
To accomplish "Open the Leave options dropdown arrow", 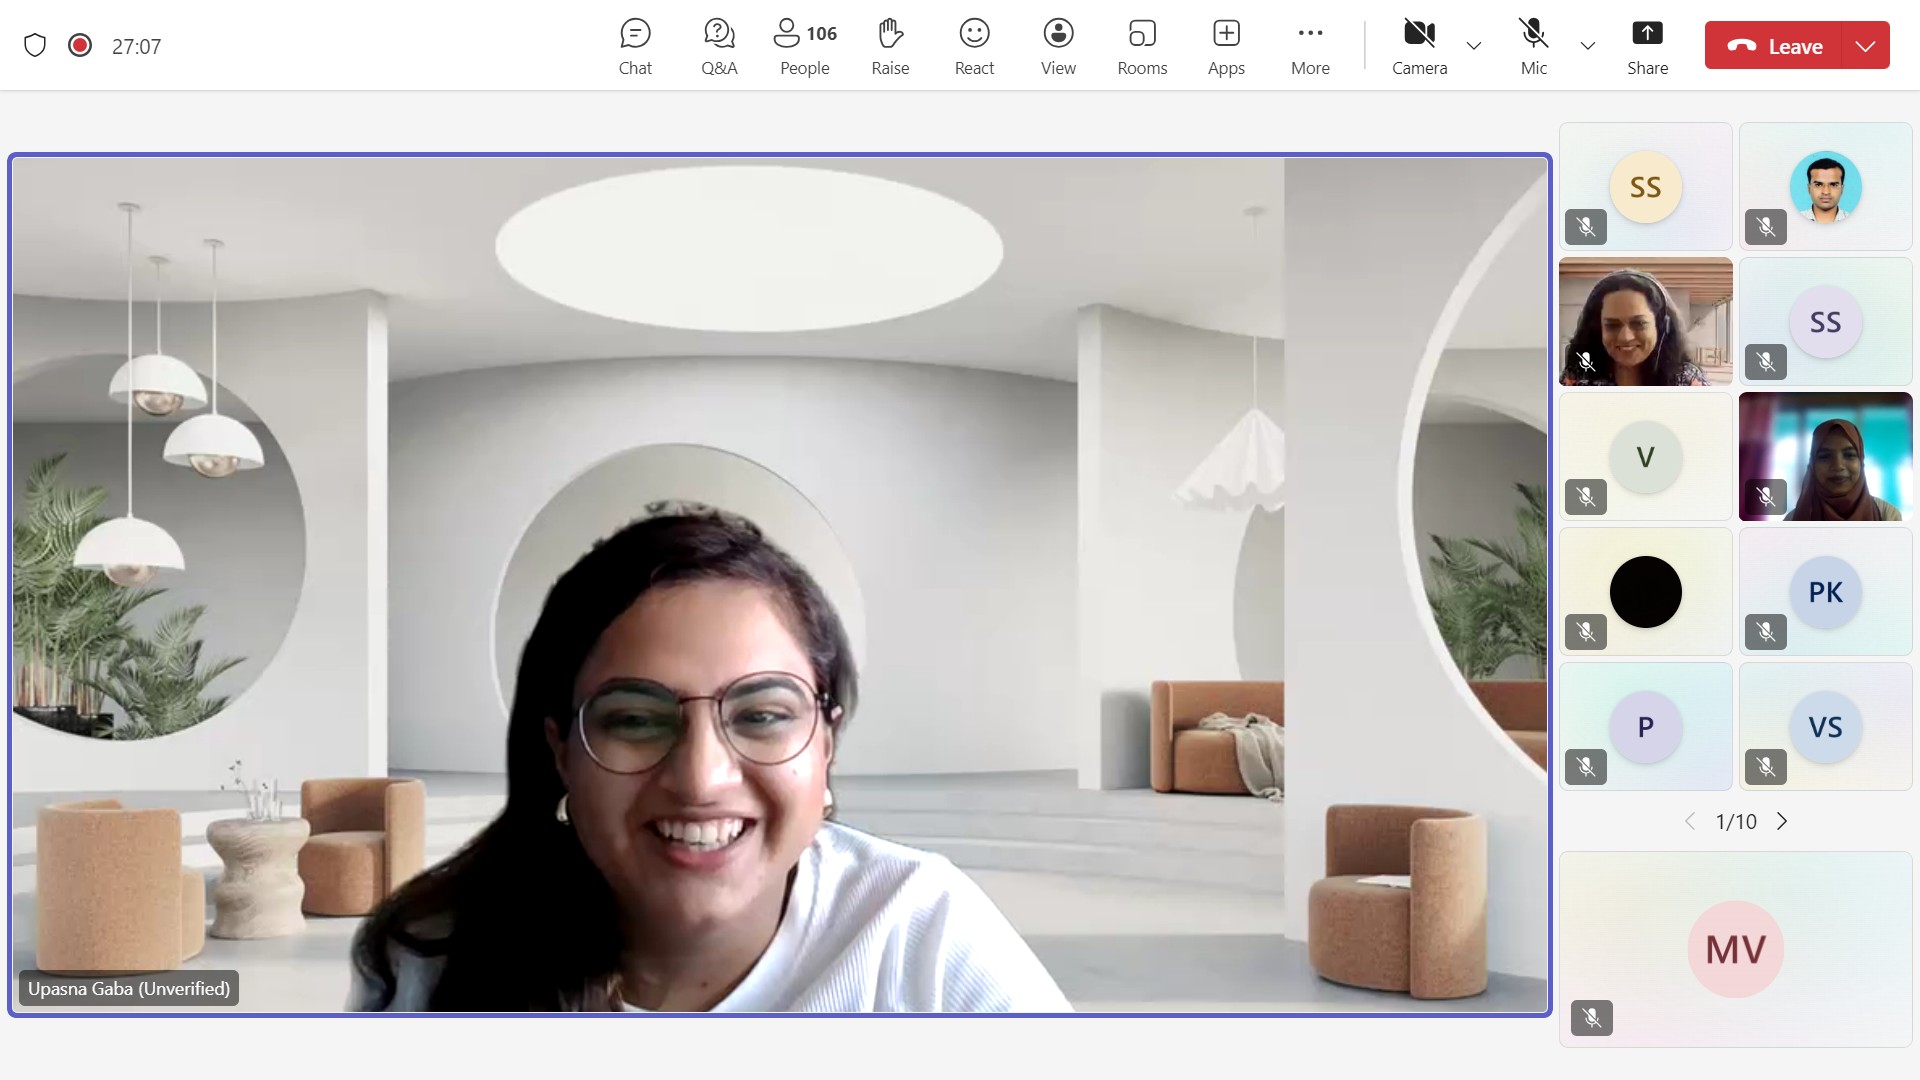I will click(1865, 46).
